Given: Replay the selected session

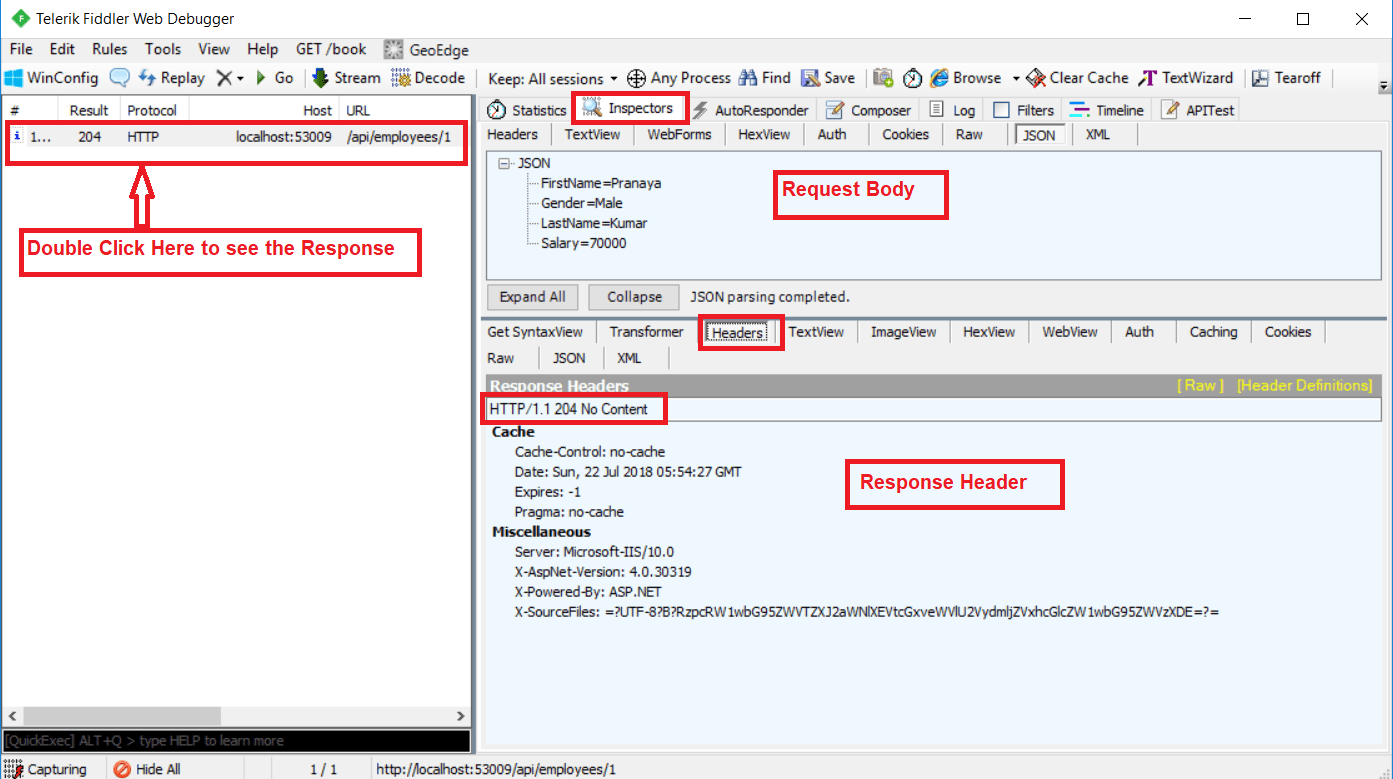Looking at the screenshot, I should click(171, 77).
